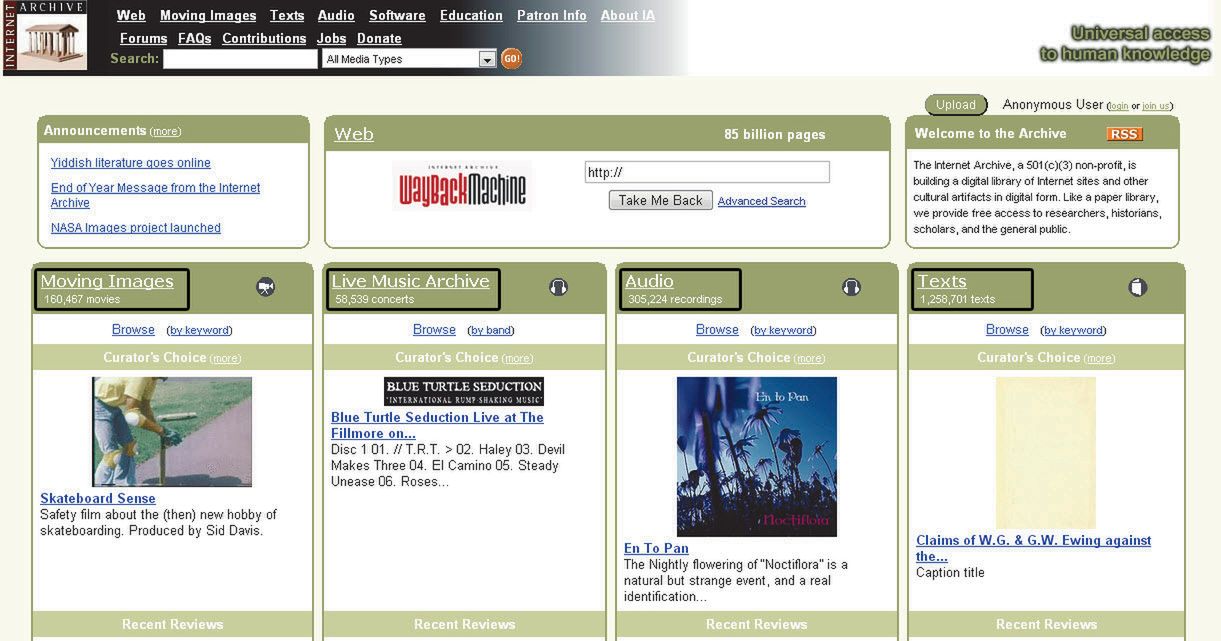
Task: Click the top Search text field
Action: coord(240,59)
